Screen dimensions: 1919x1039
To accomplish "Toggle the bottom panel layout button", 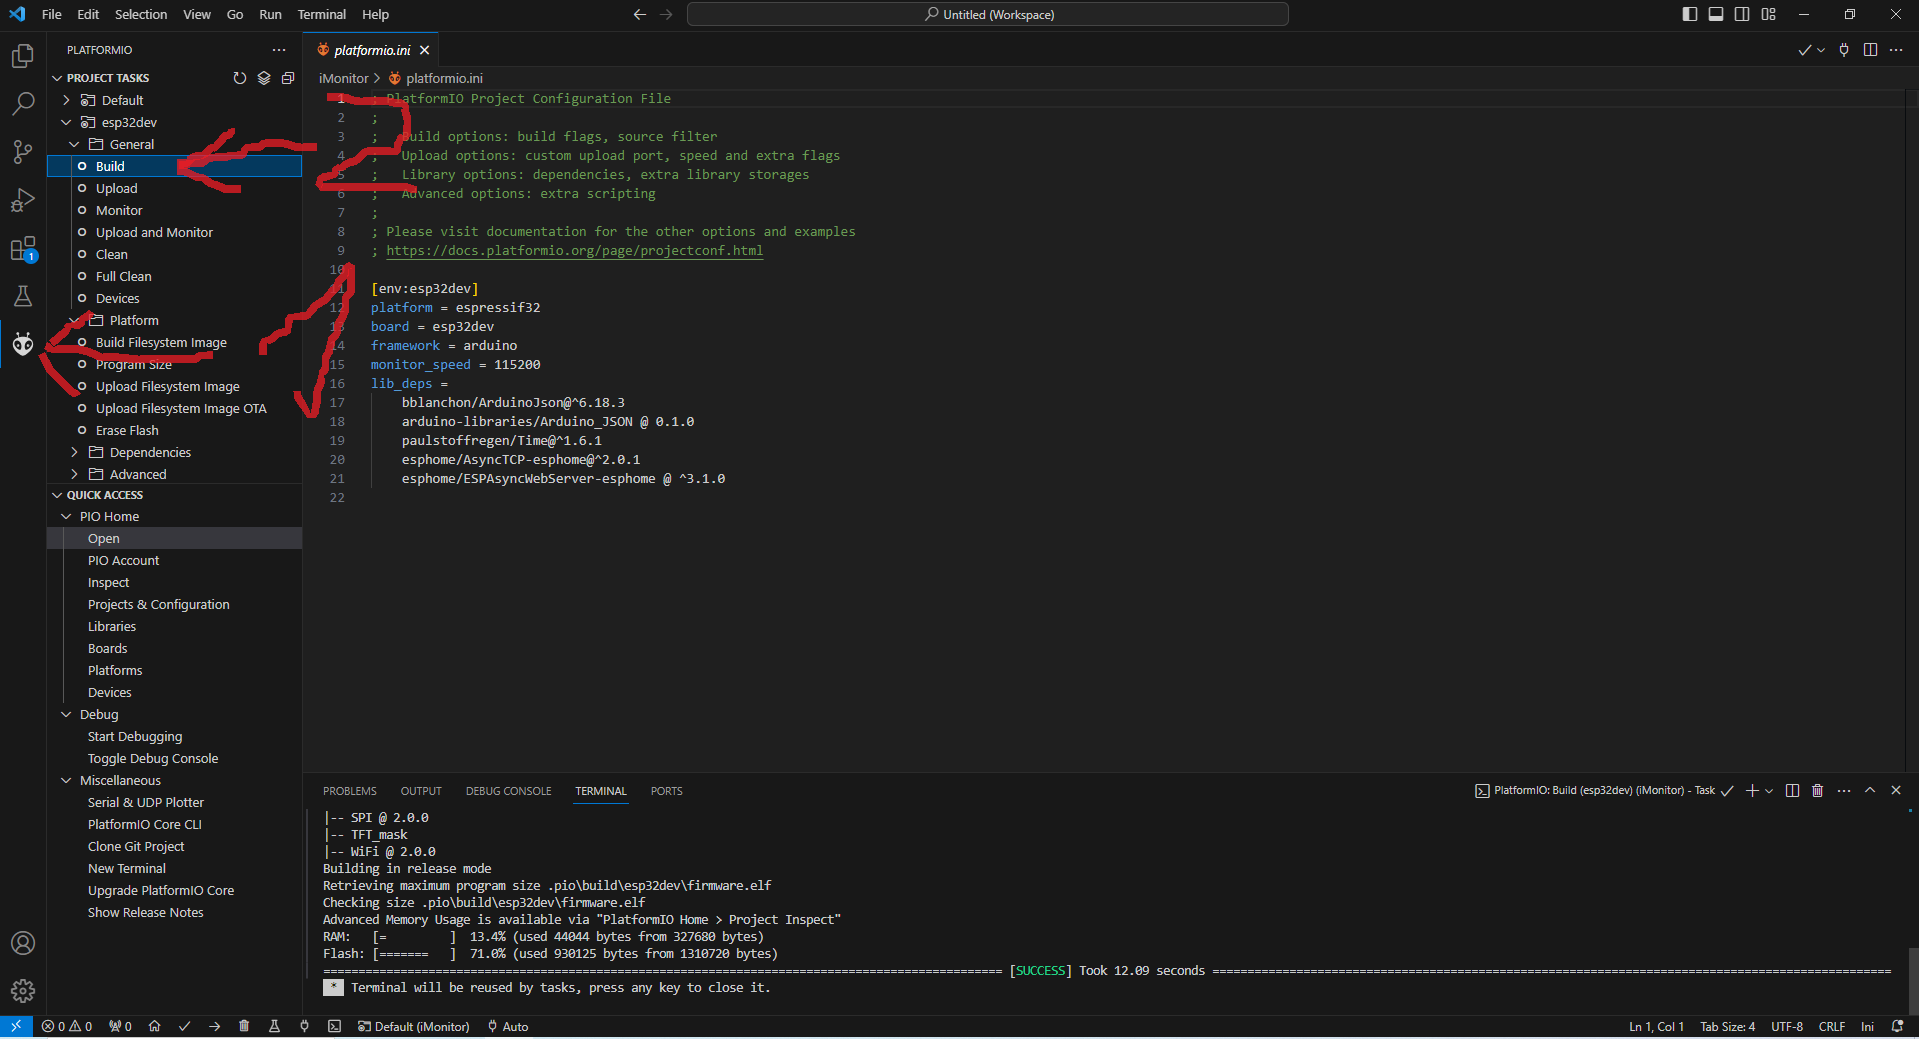I will pos(1716,14).
